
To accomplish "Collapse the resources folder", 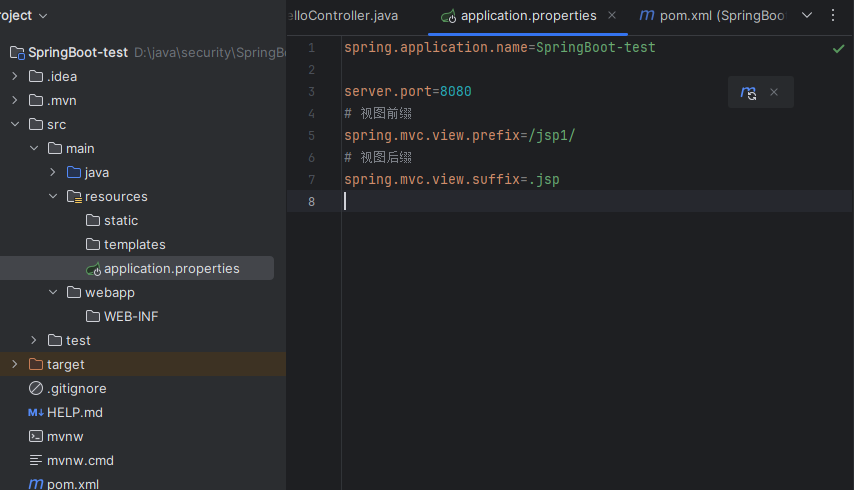I will [53, 197].
